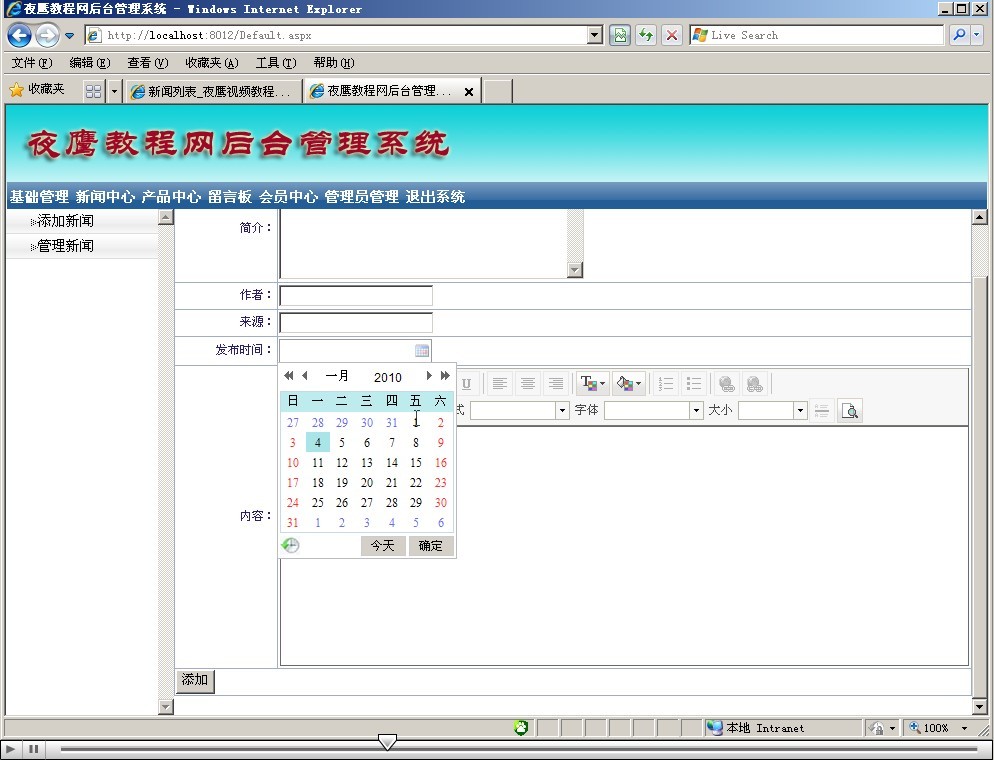Open the browser address bar dropdown
This screenshot has width=994, height=760.
(x=595, y=35)
